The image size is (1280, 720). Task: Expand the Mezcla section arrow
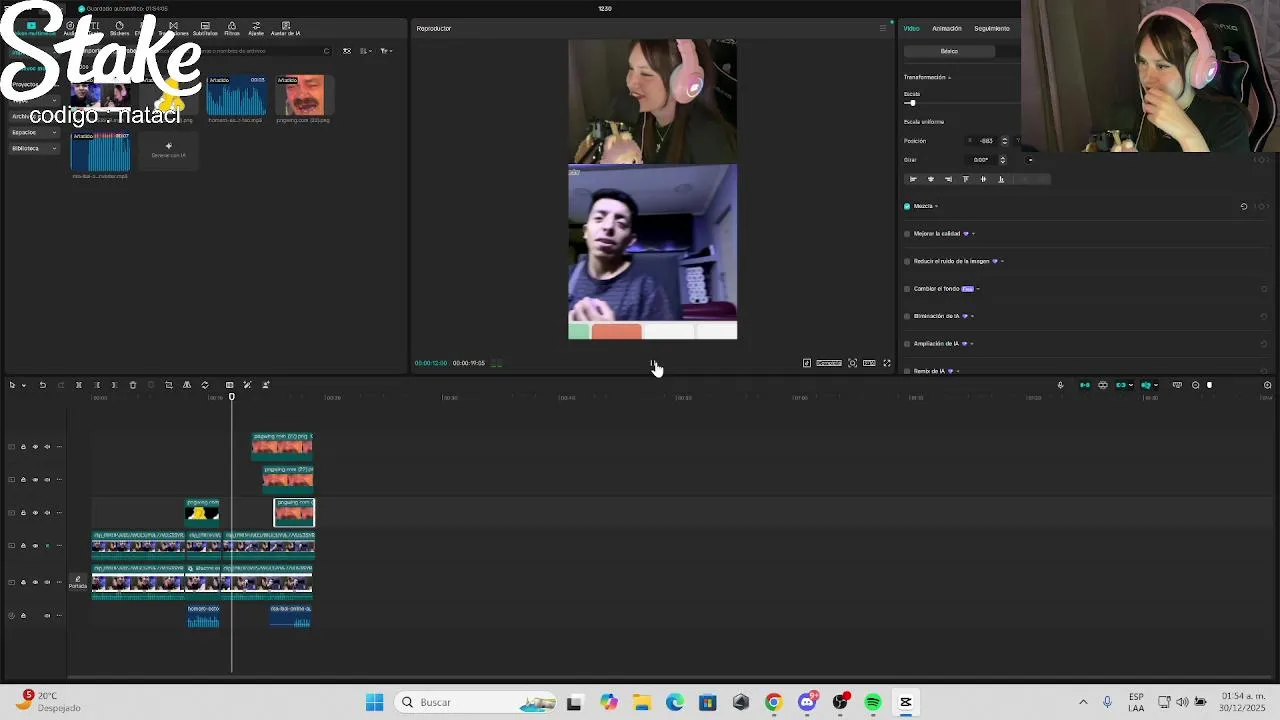[936, 206]
